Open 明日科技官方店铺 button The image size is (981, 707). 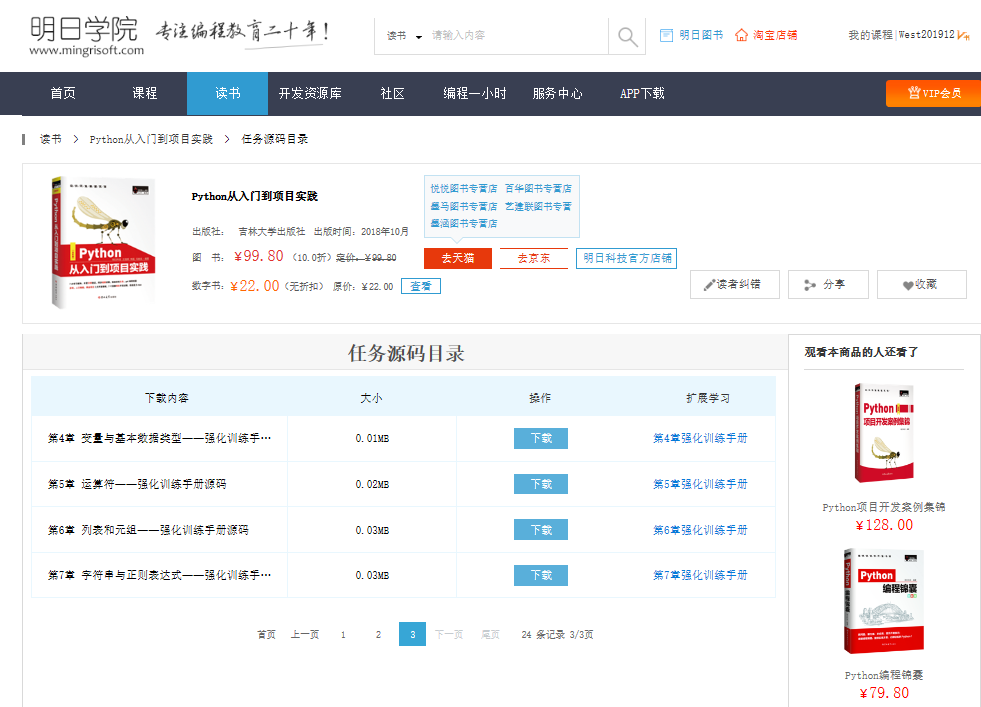pyautogui.click(x=626, y=258)
